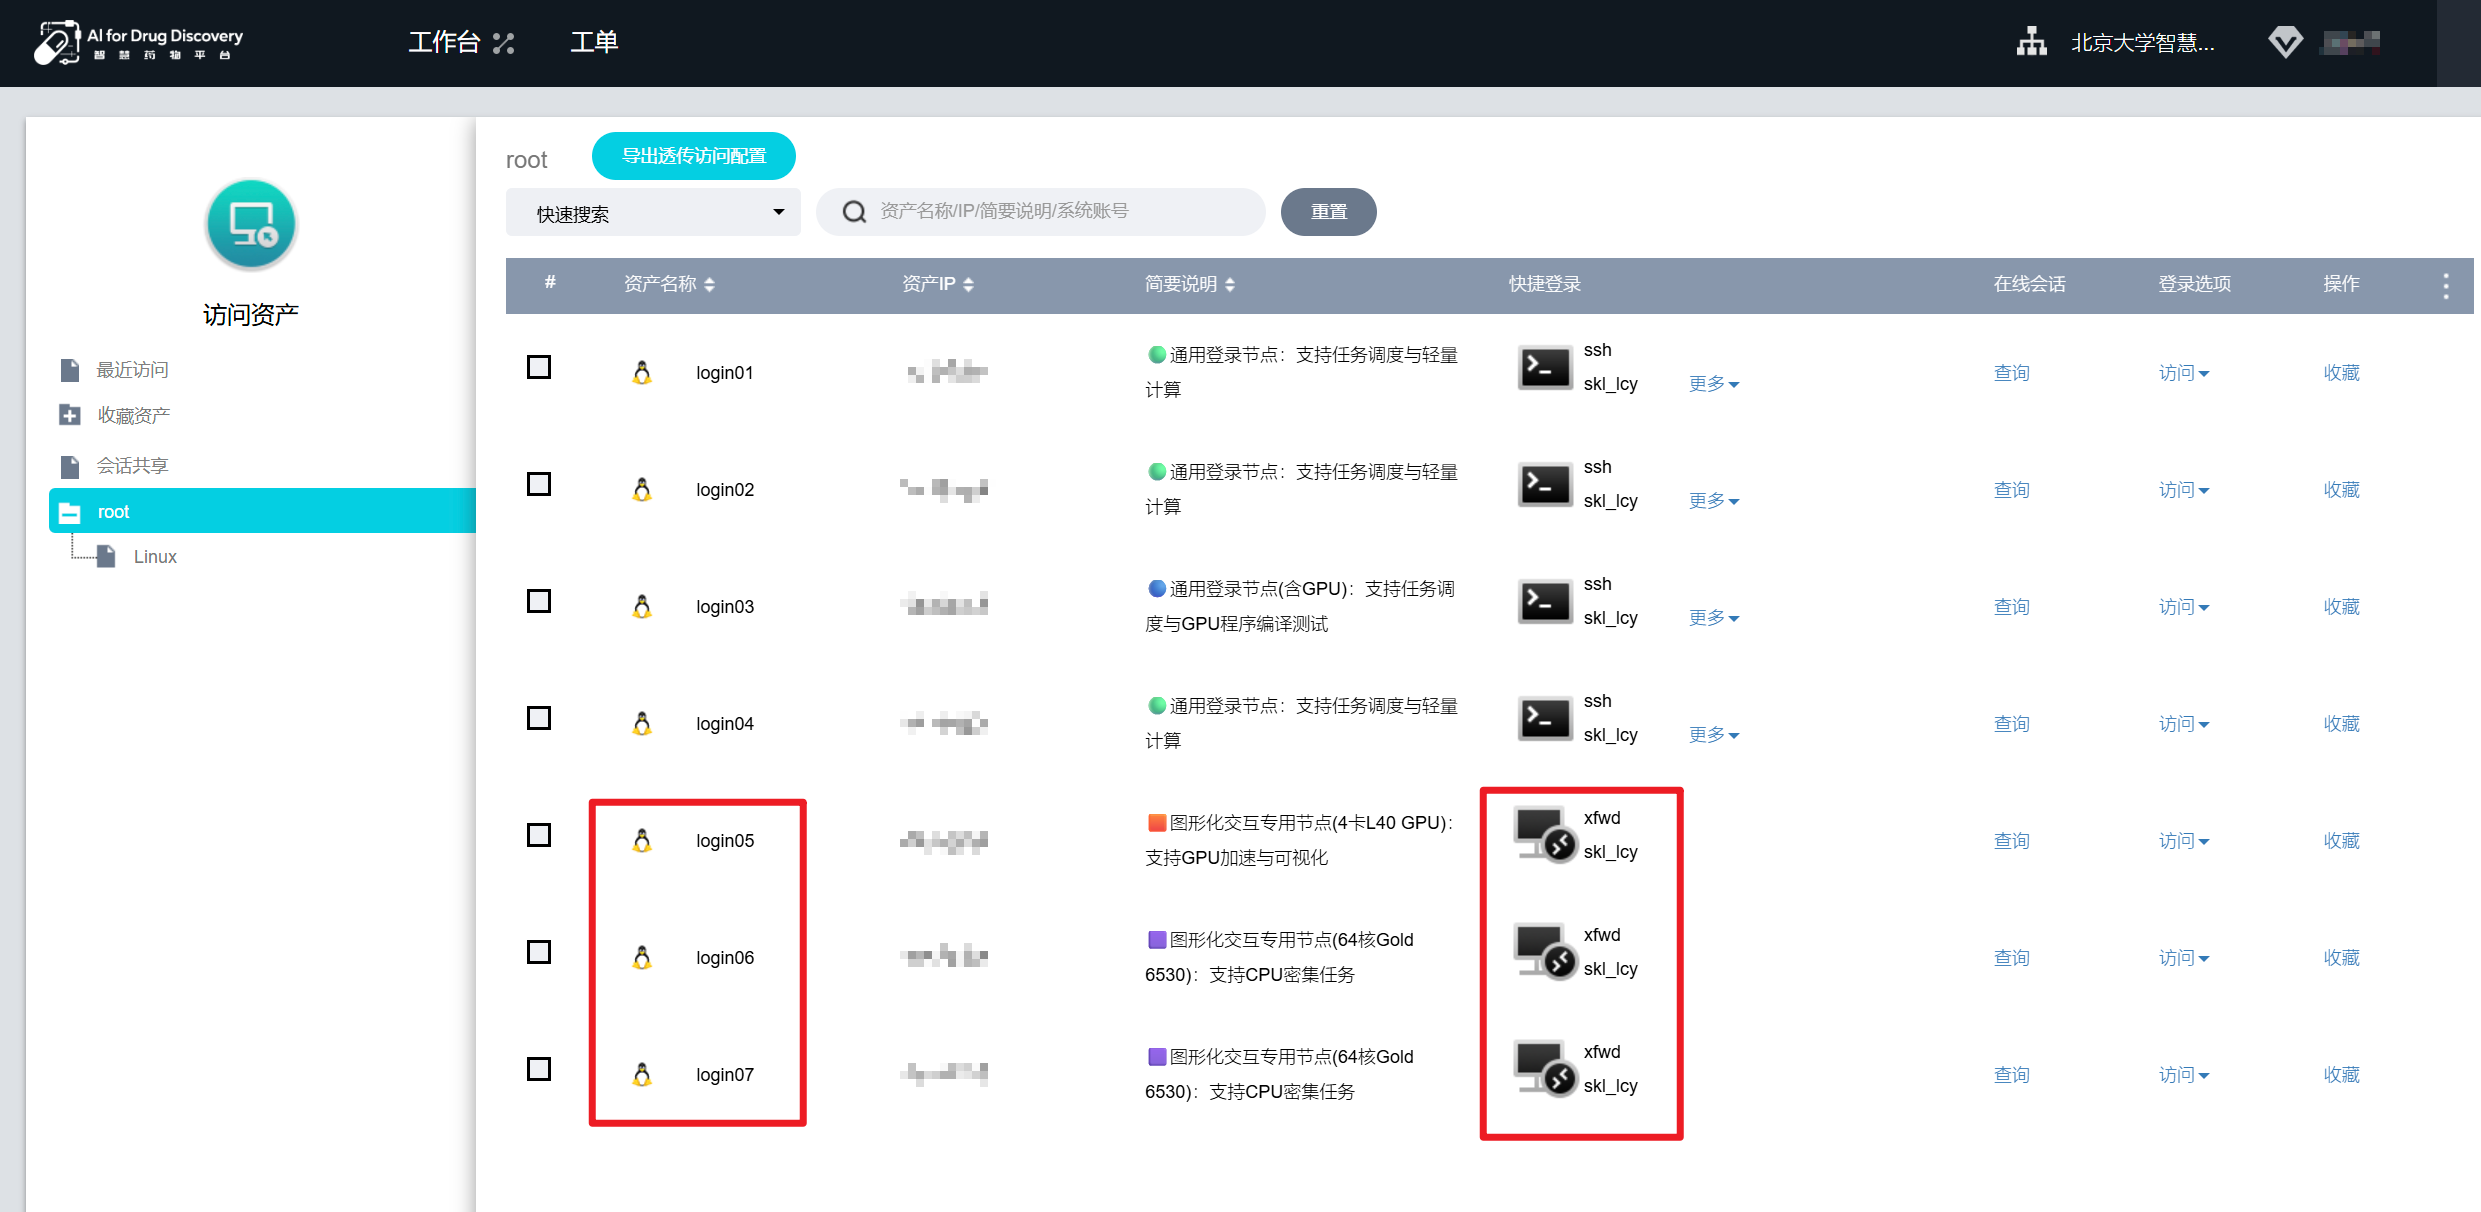Select 收藏资产 in sidebar
The image size is (2481, 1212).
133,415
